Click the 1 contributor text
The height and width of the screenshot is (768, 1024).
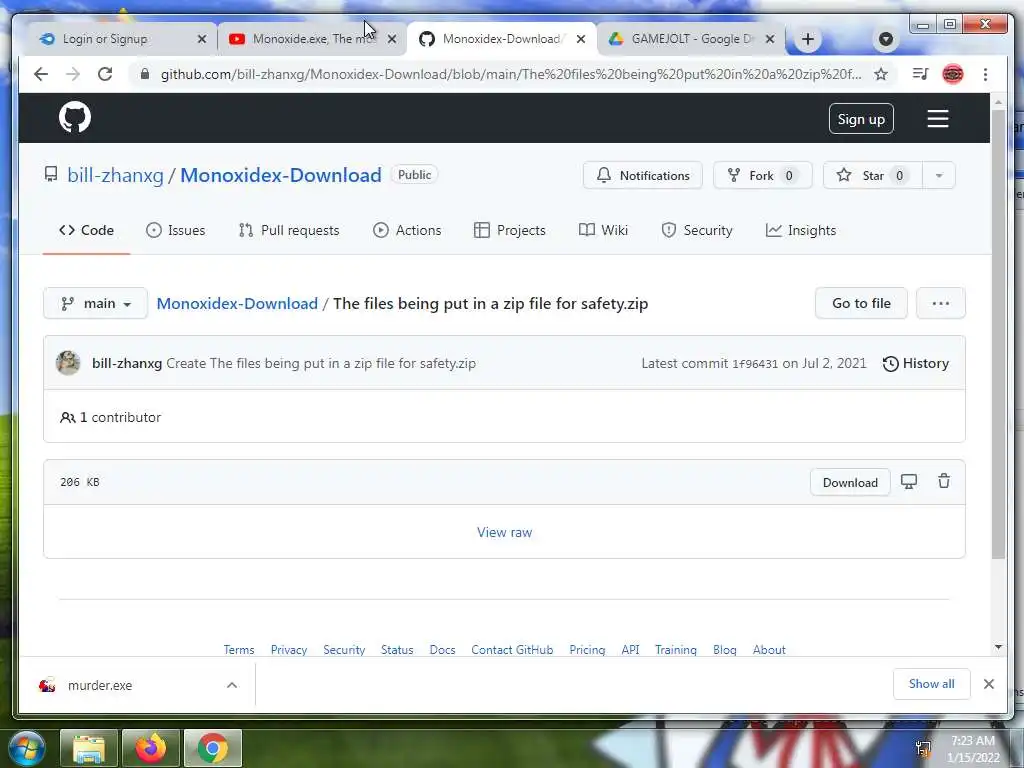[110, 417]
